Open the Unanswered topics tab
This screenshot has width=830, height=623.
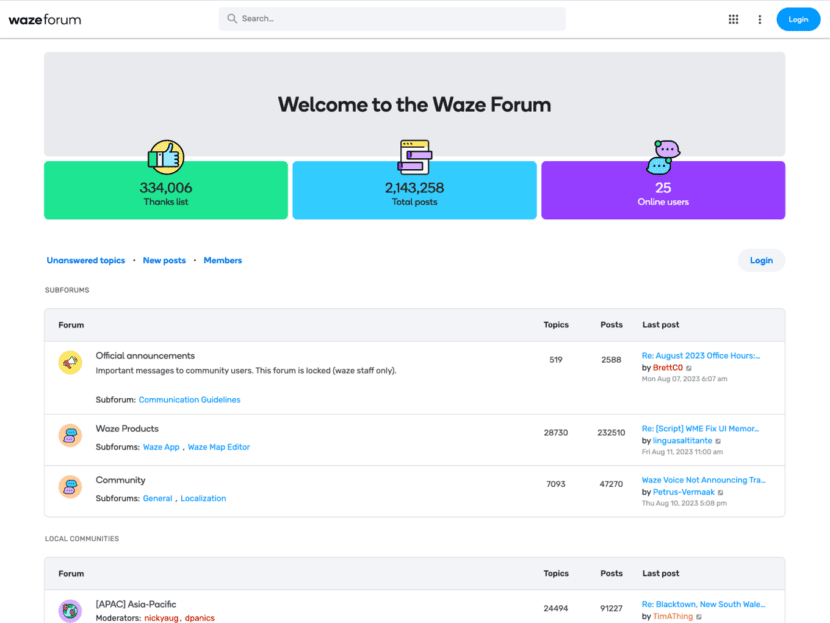pos(86,260)
